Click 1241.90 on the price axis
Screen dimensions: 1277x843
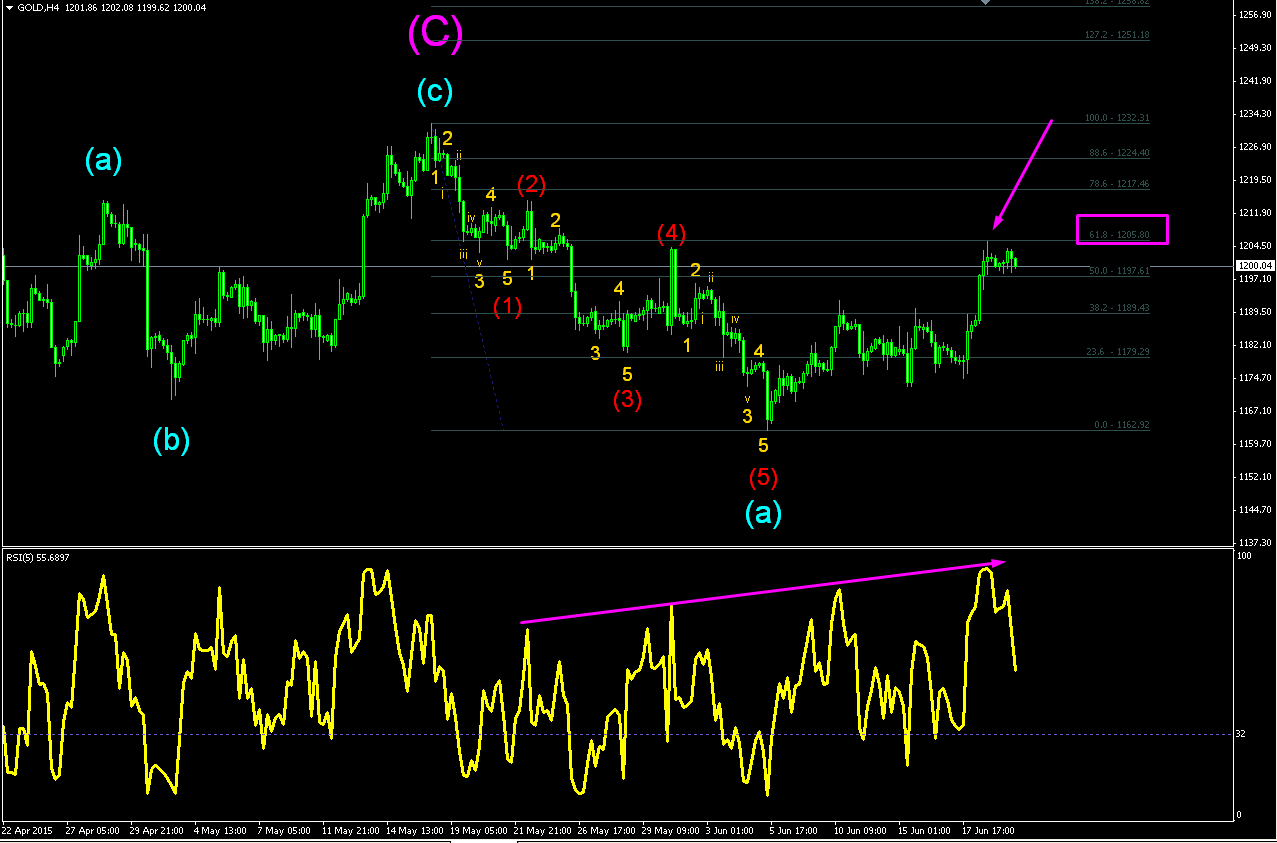(1254, 81)
